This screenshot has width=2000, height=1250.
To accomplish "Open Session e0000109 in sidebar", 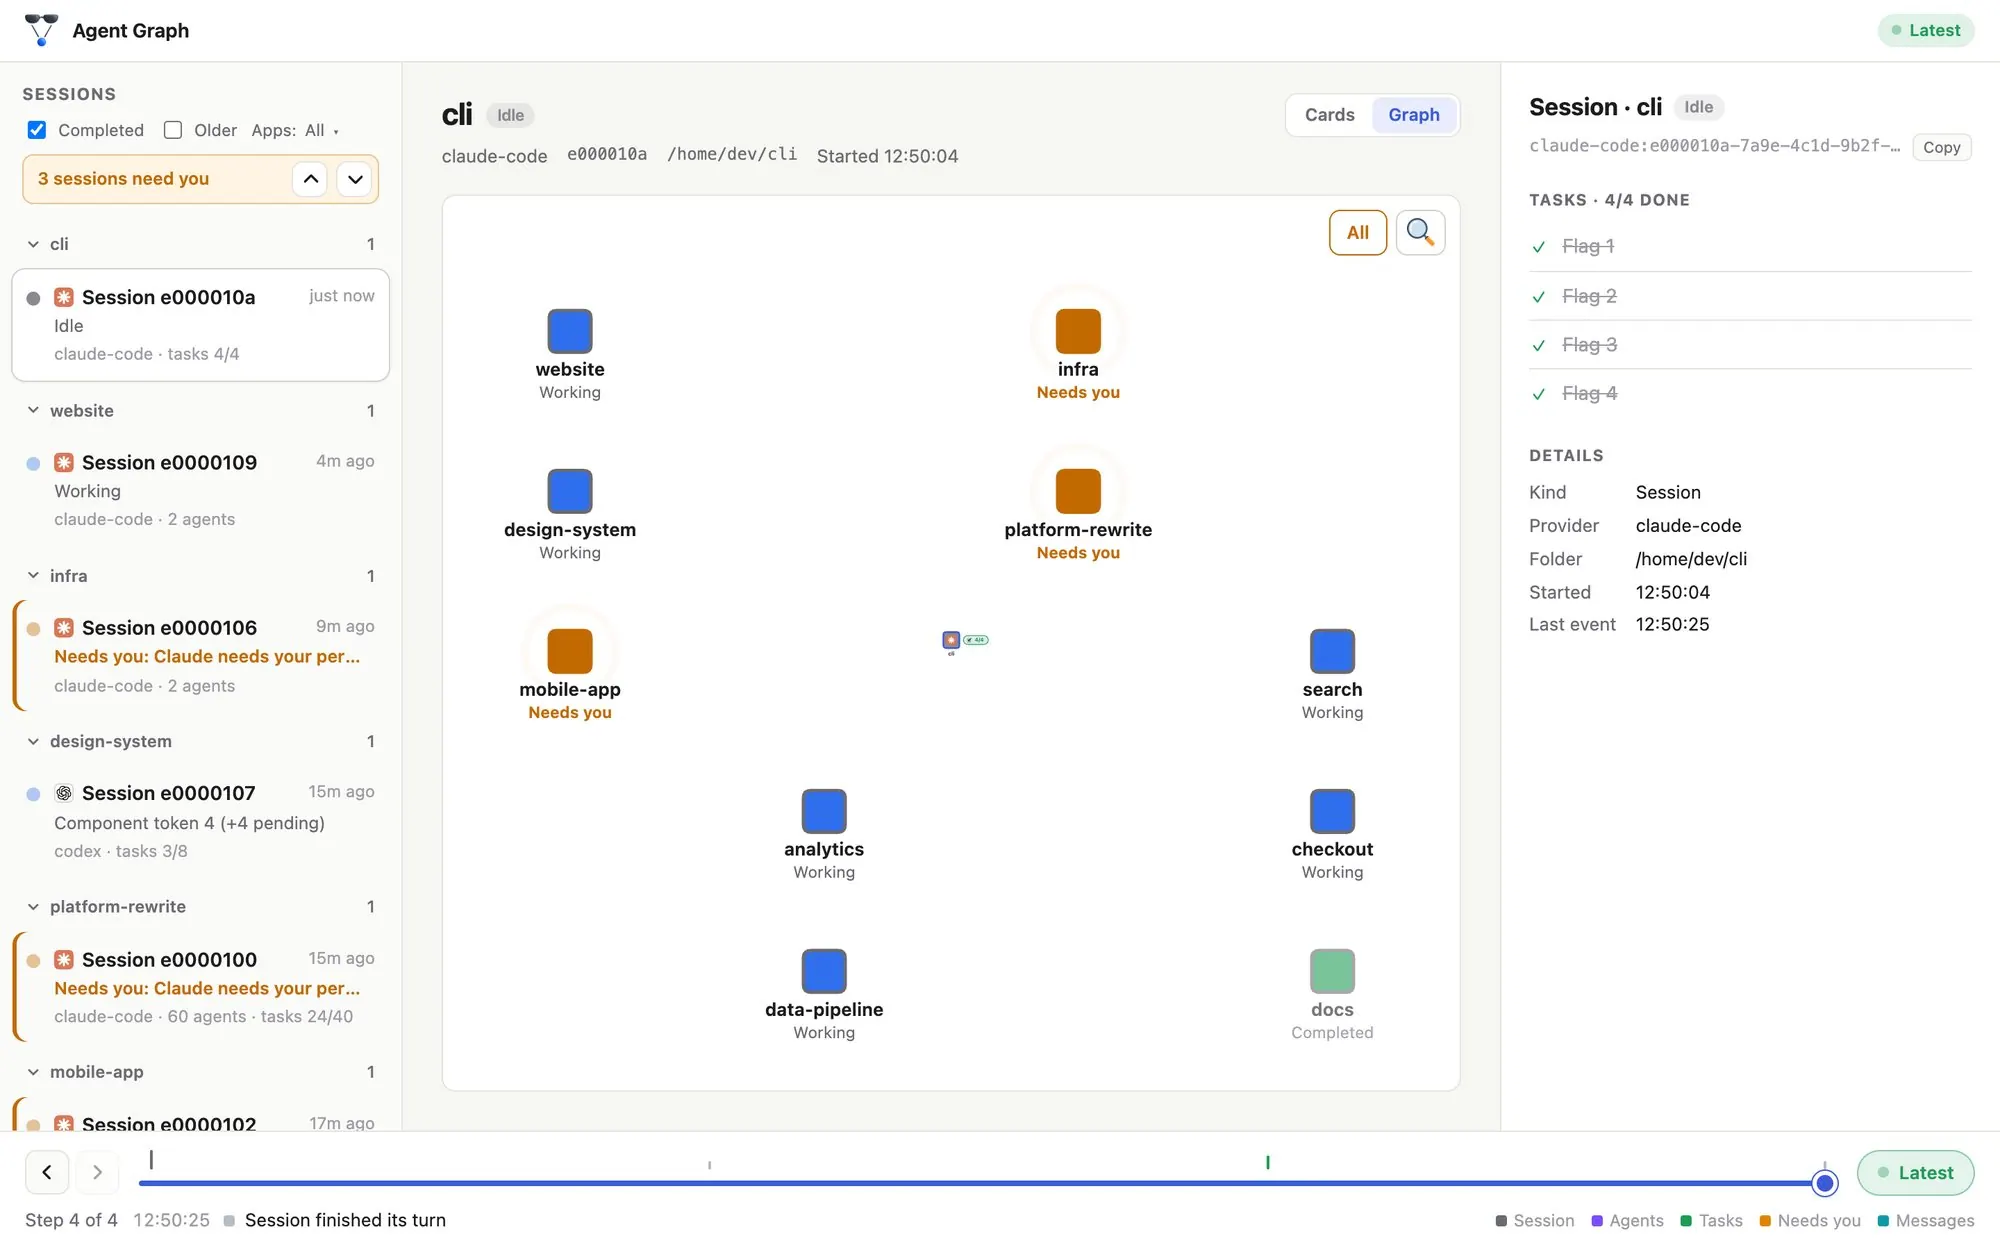I will click(200, 490).
